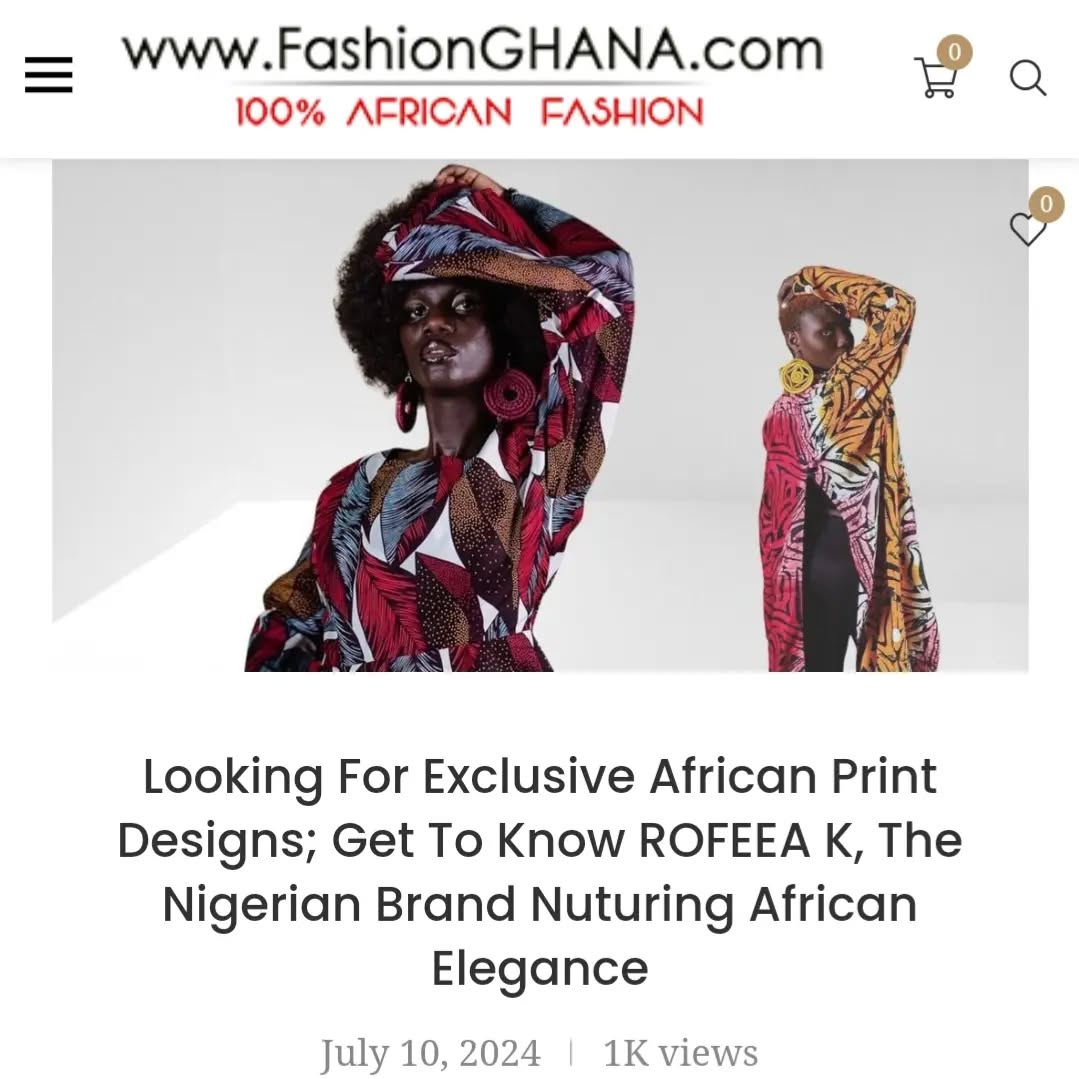Click the Nigerian Brand Nuturing African line
The image size is (1079, 1079).
[540, 904]
